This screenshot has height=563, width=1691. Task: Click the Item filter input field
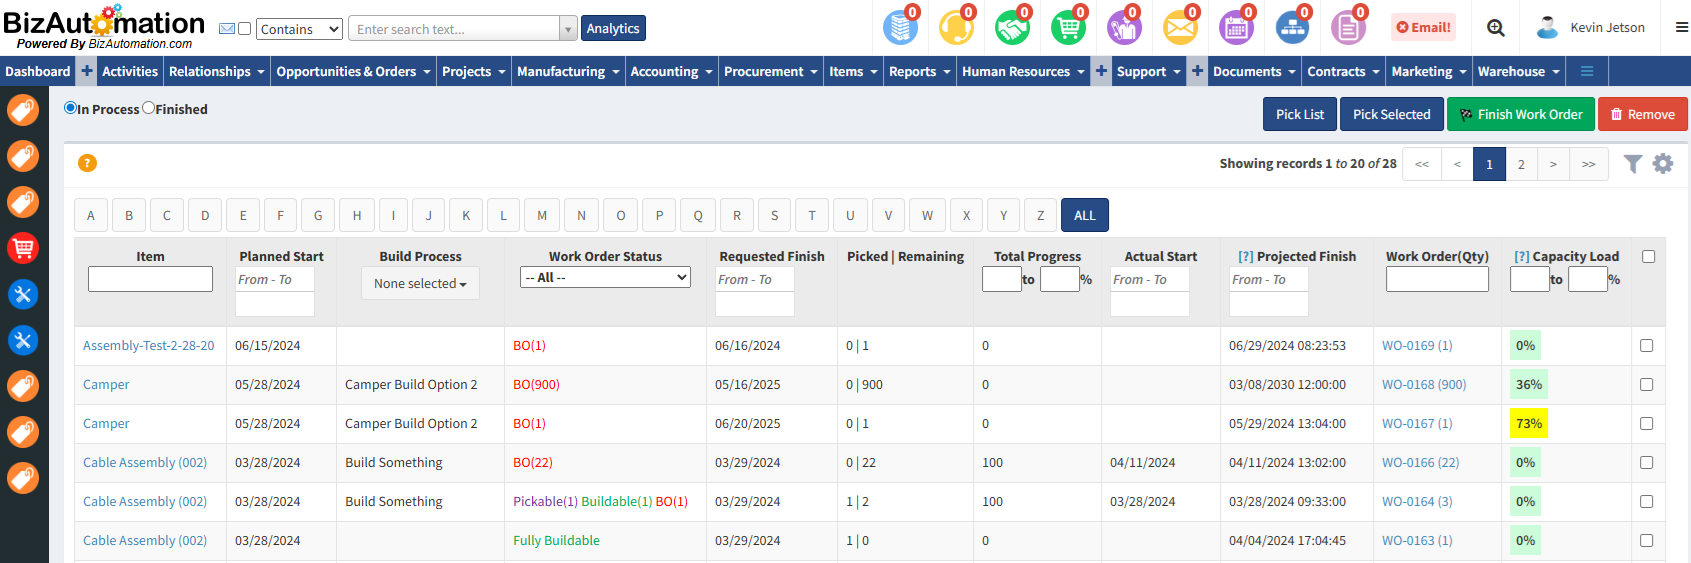tap(150, 279)
